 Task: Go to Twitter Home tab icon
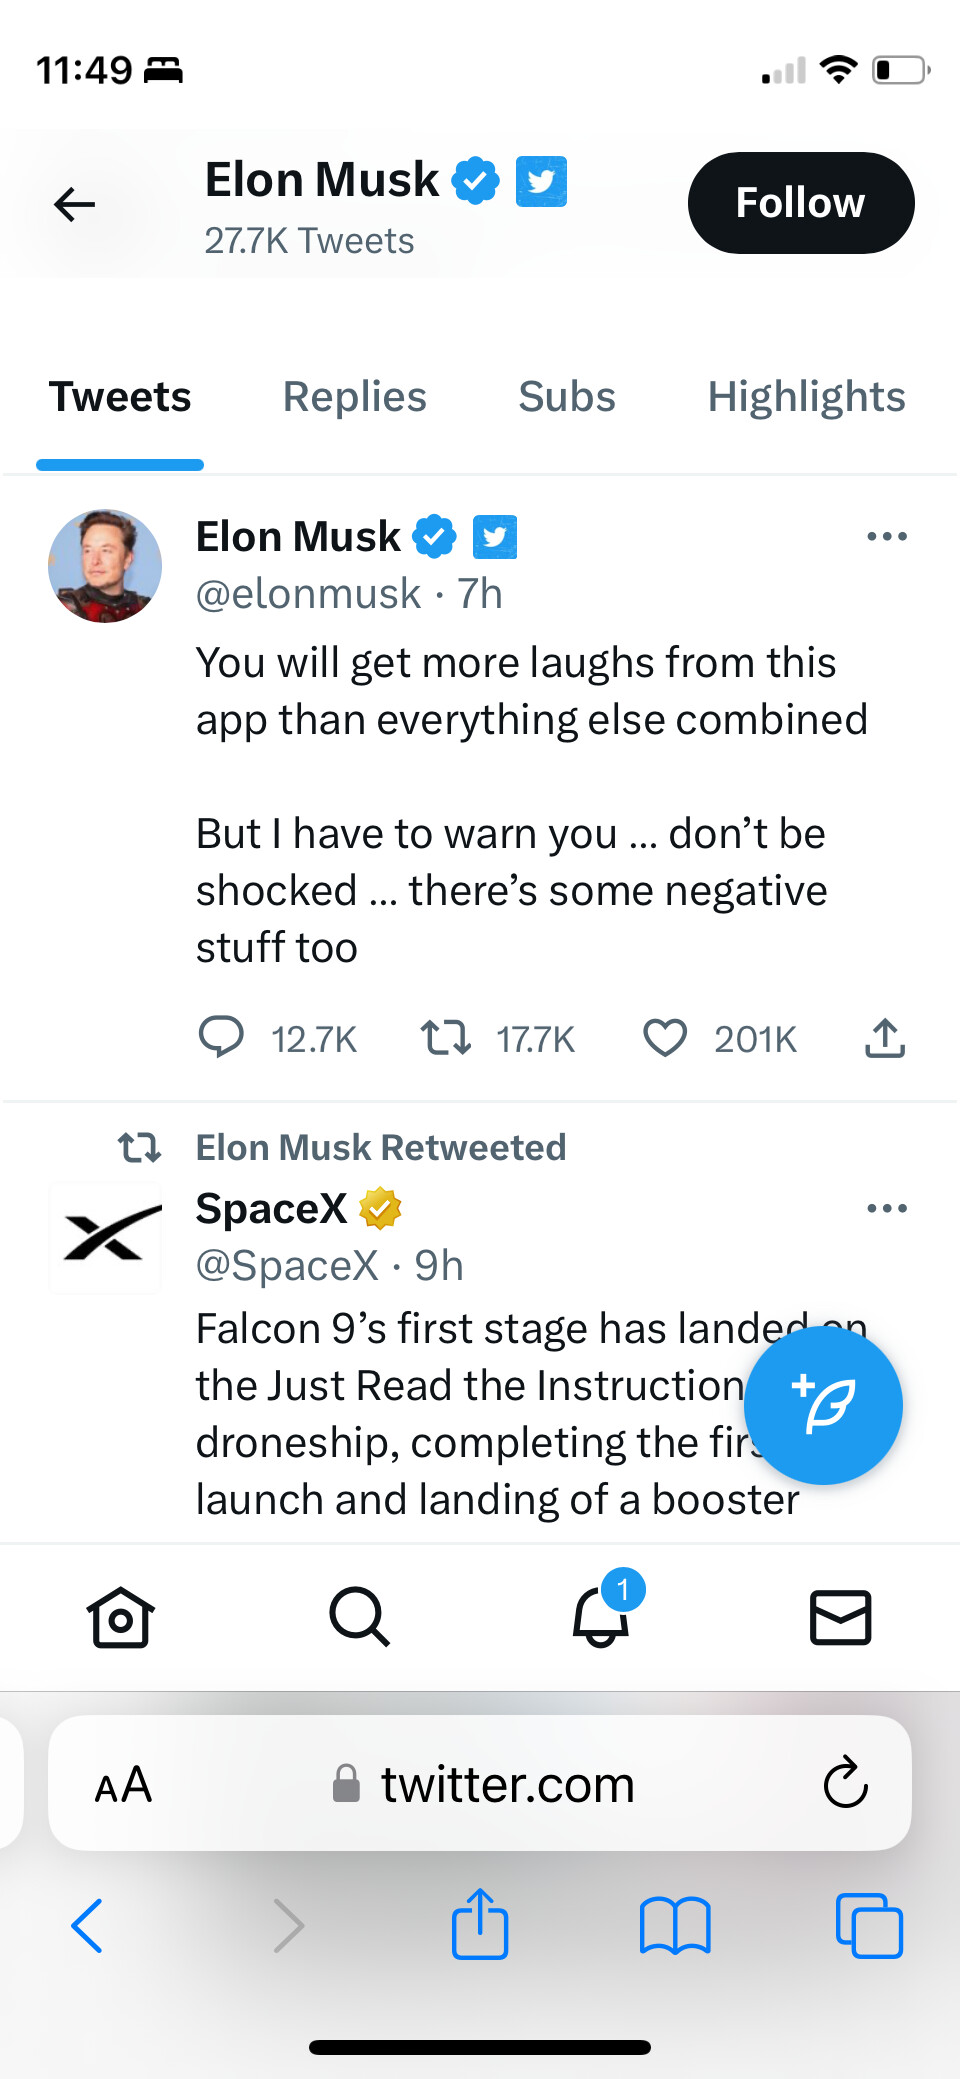[120, 1617]
